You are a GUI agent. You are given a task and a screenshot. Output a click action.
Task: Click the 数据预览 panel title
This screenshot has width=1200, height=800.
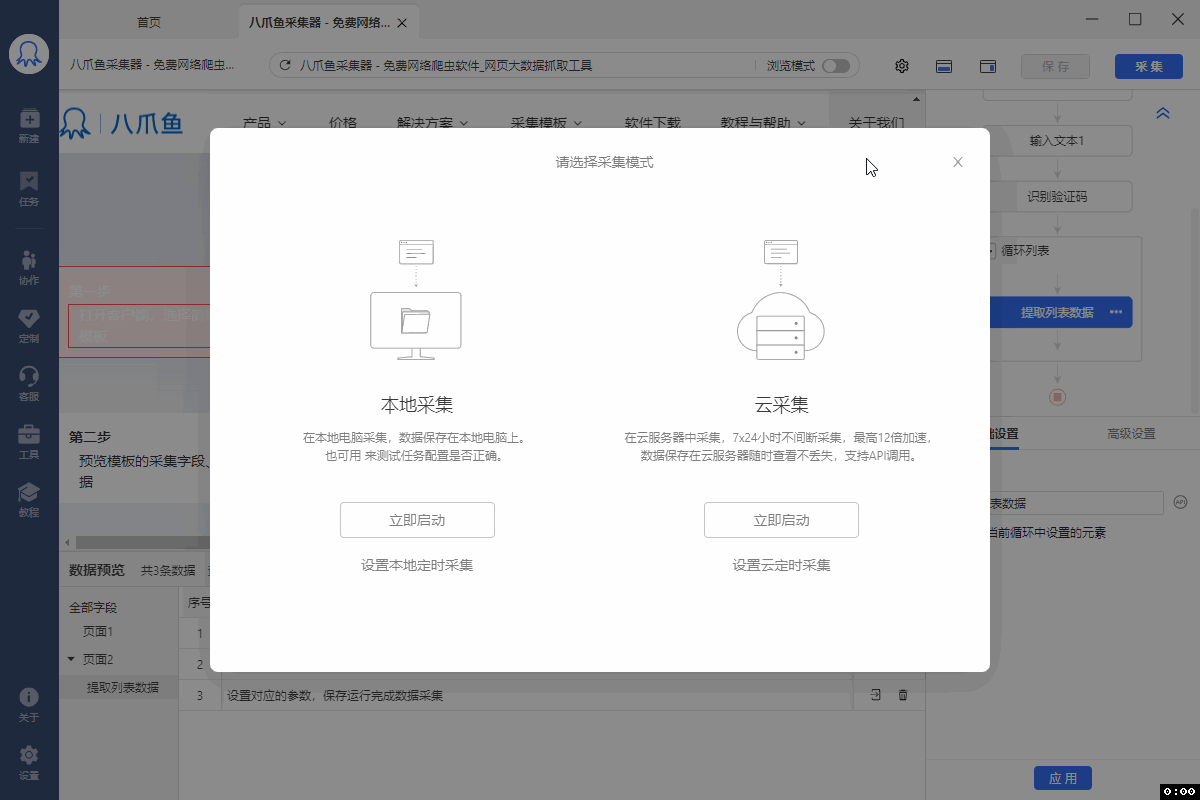pyautogui.click(x=97, y=570)
